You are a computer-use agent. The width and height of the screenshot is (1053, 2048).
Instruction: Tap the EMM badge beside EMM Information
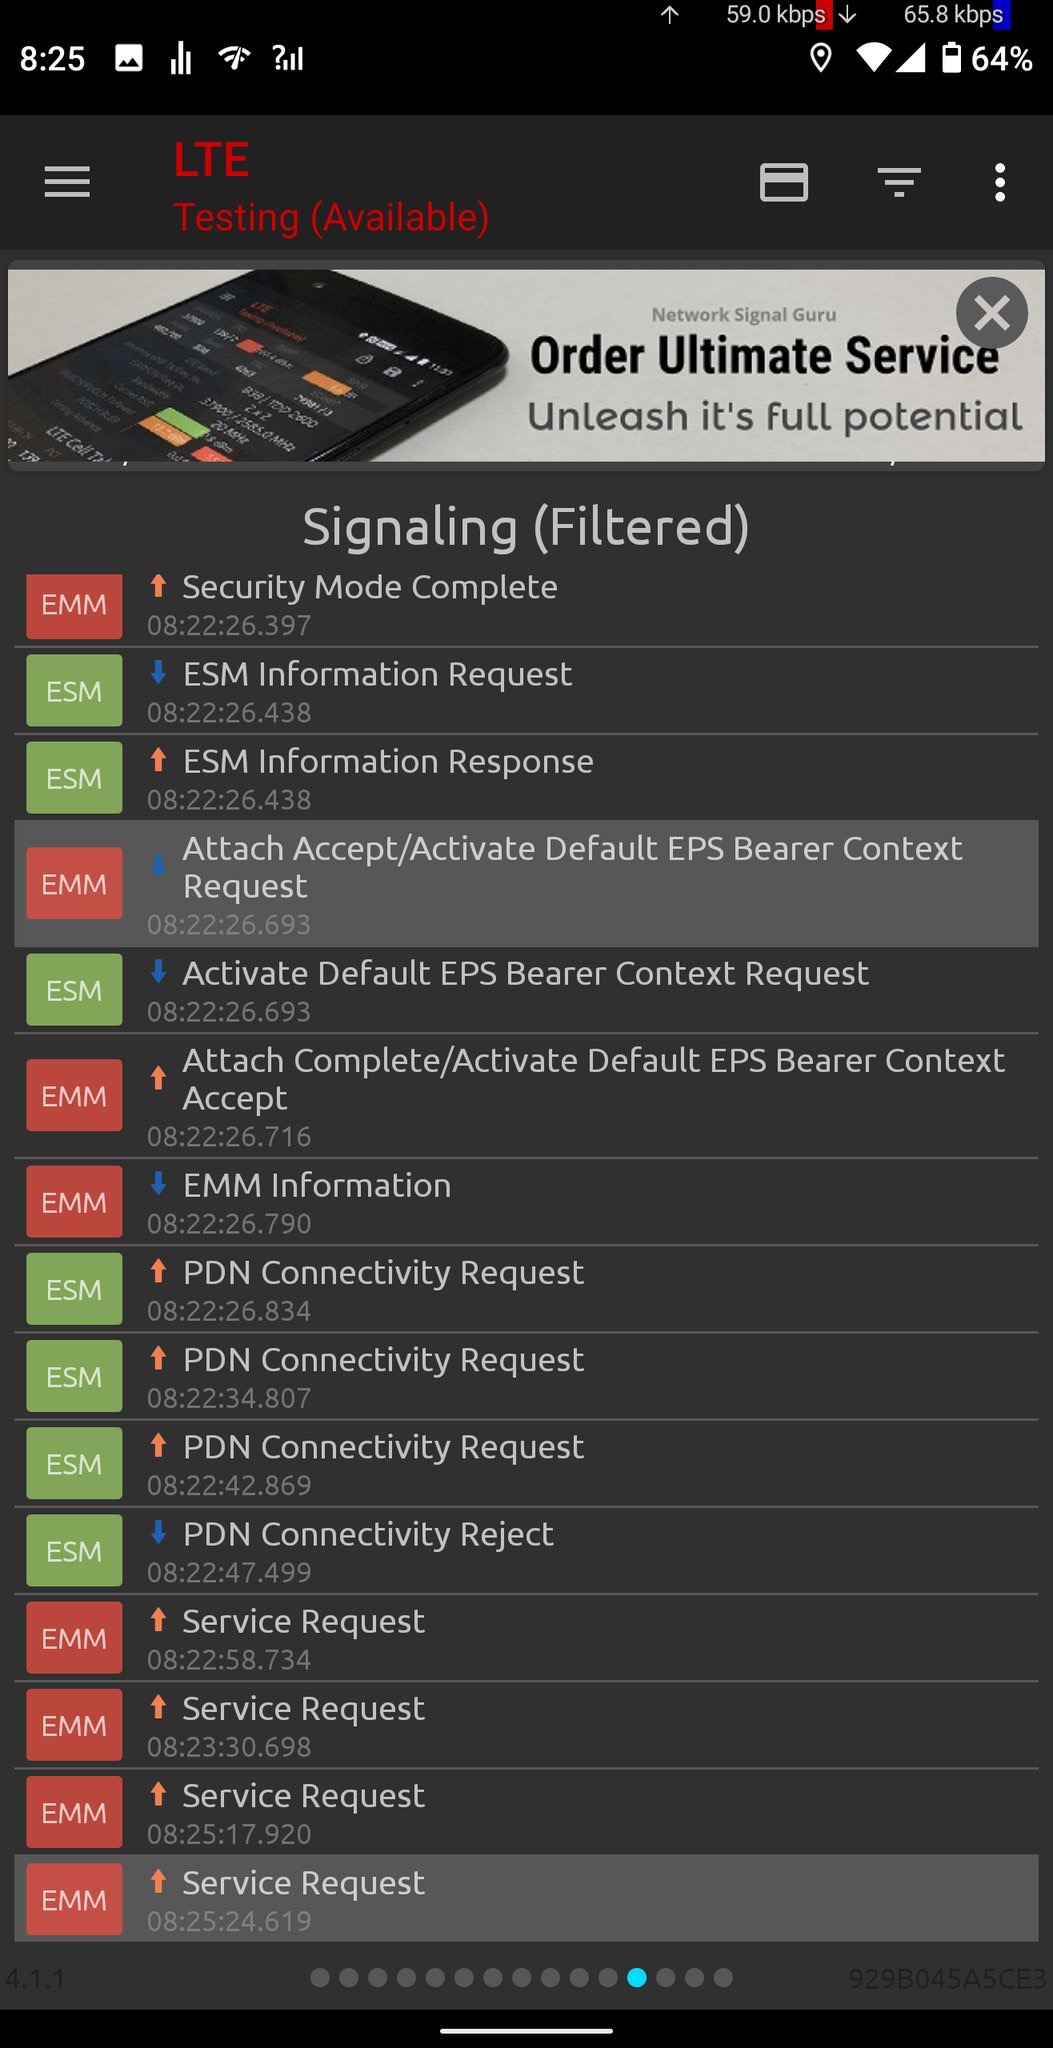click(x=74, y=1202)
